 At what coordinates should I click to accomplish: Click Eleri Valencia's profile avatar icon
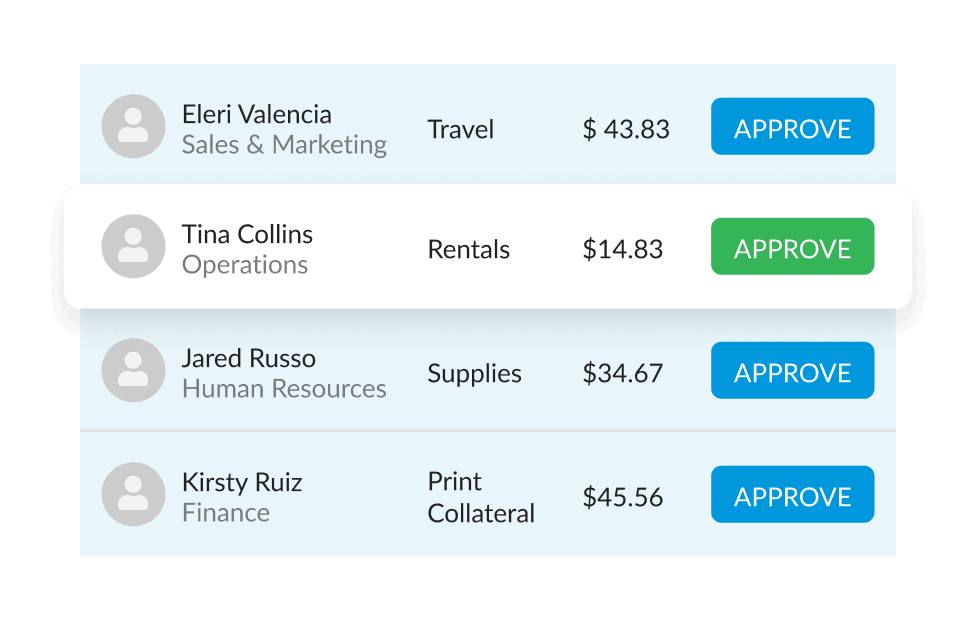point(133,126)
